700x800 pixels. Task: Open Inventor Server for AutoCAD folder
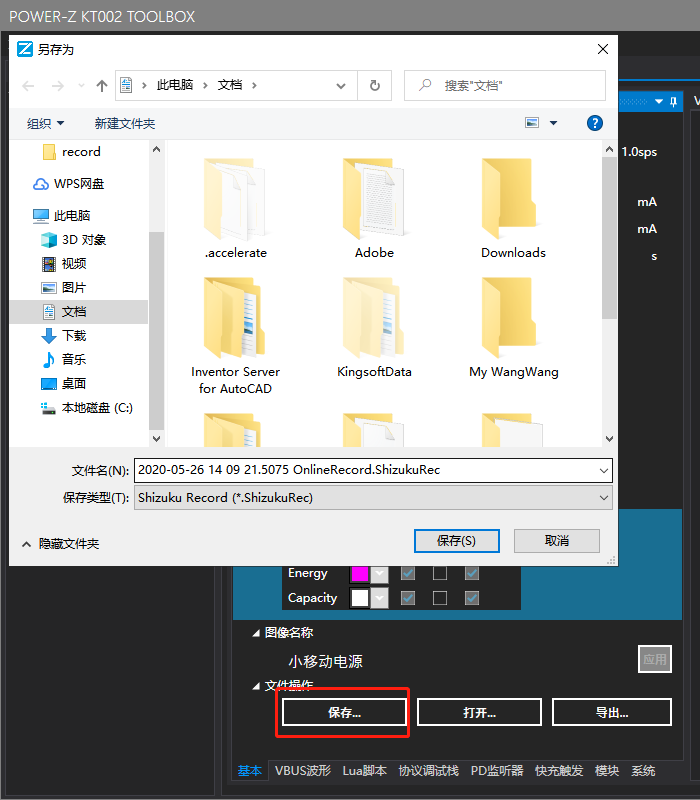tap(235, 336)
